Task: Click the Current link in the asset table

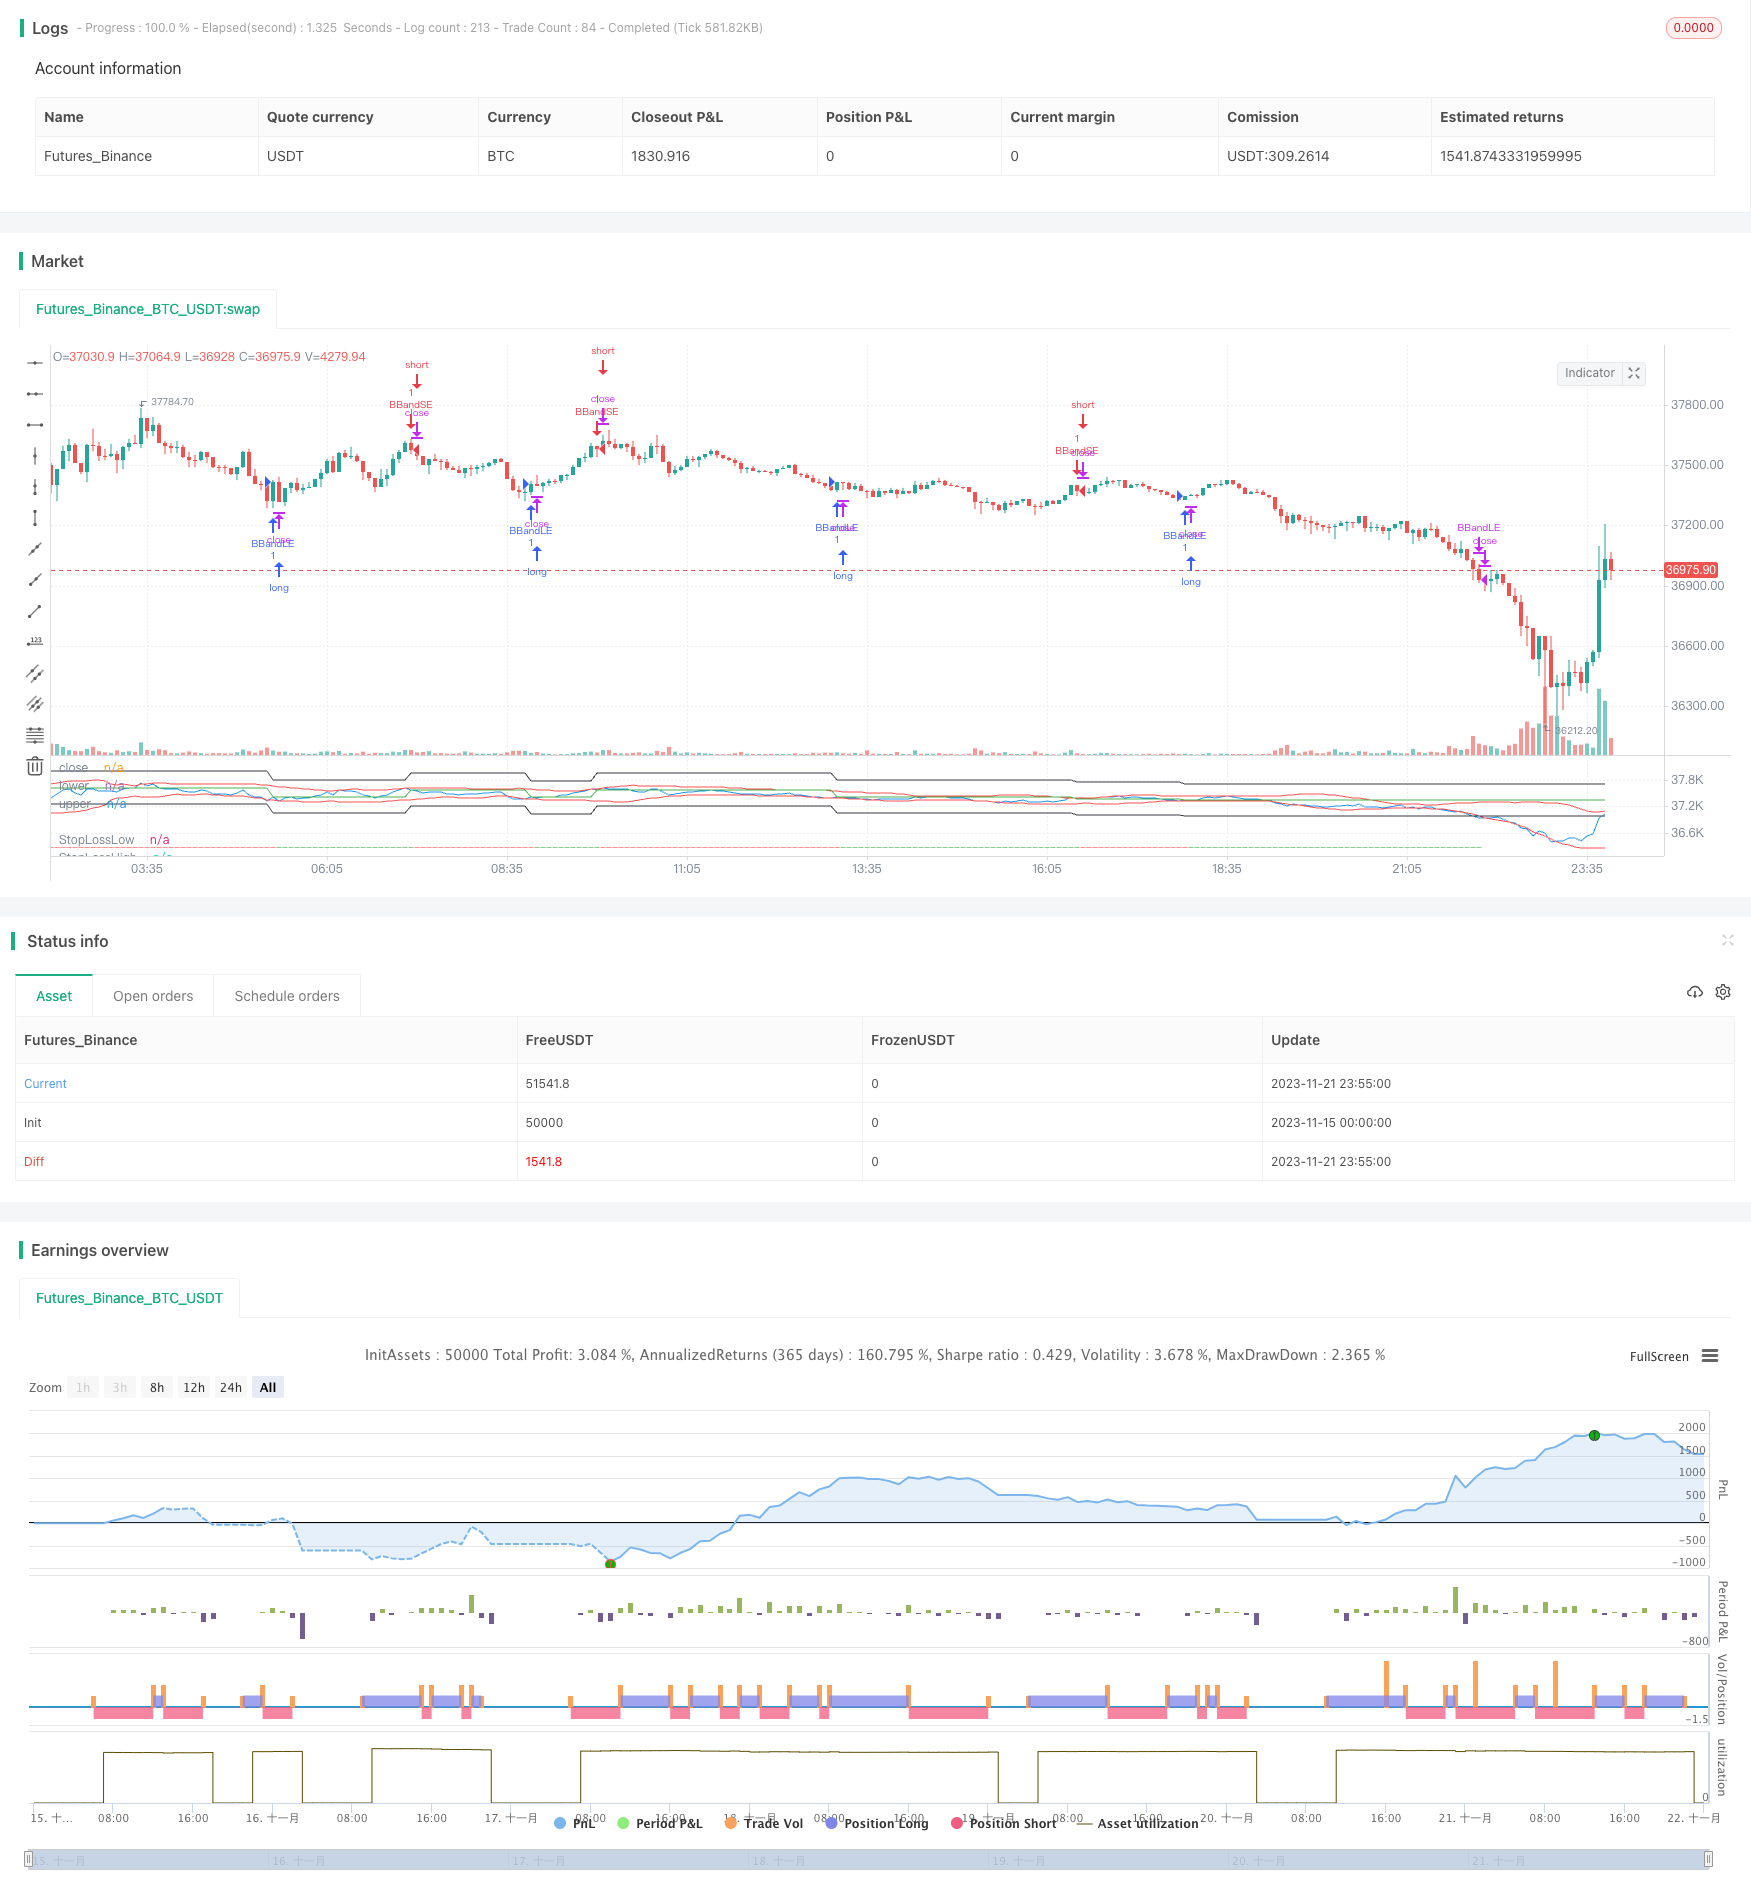Action: [45, 1084]
